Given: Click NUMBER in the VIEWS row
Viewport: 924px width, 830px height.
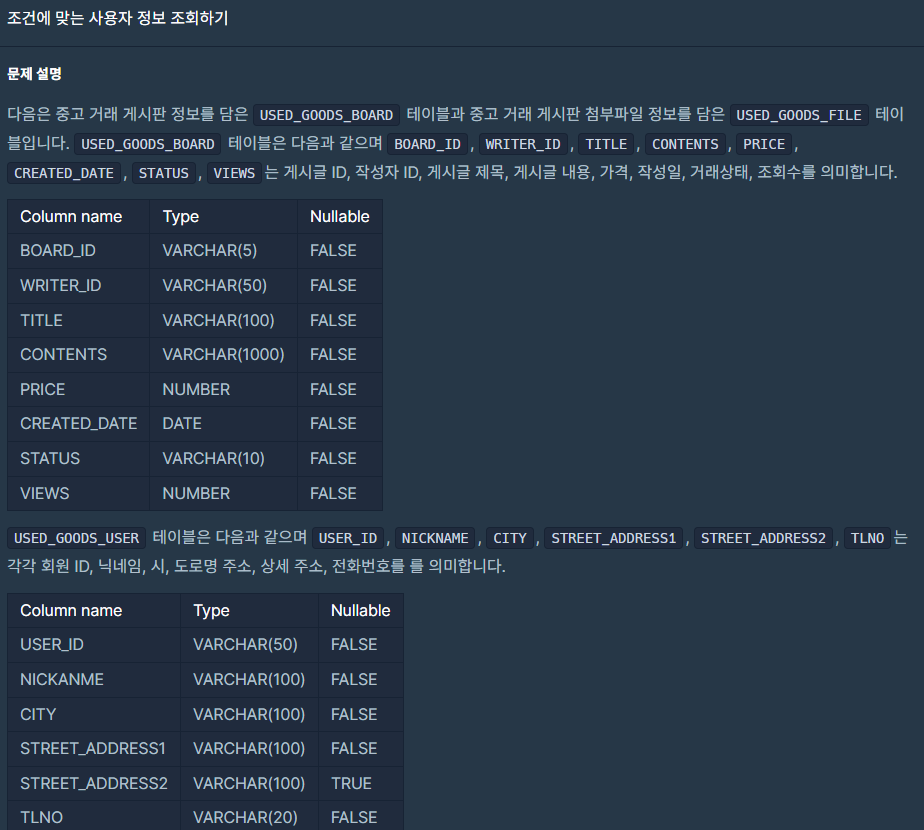Looking at the screenshot, I should click(223, 493).
